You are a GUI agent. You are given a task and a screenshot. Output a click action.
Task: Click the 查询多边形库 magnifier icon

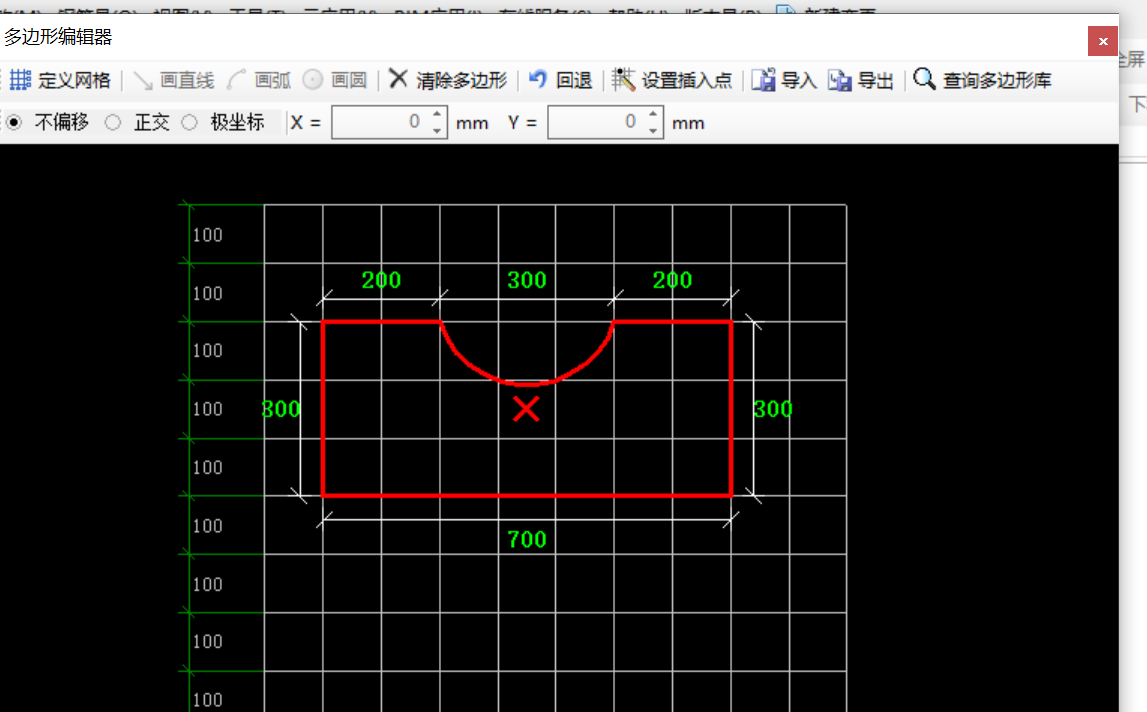click(x=925, y=78)
